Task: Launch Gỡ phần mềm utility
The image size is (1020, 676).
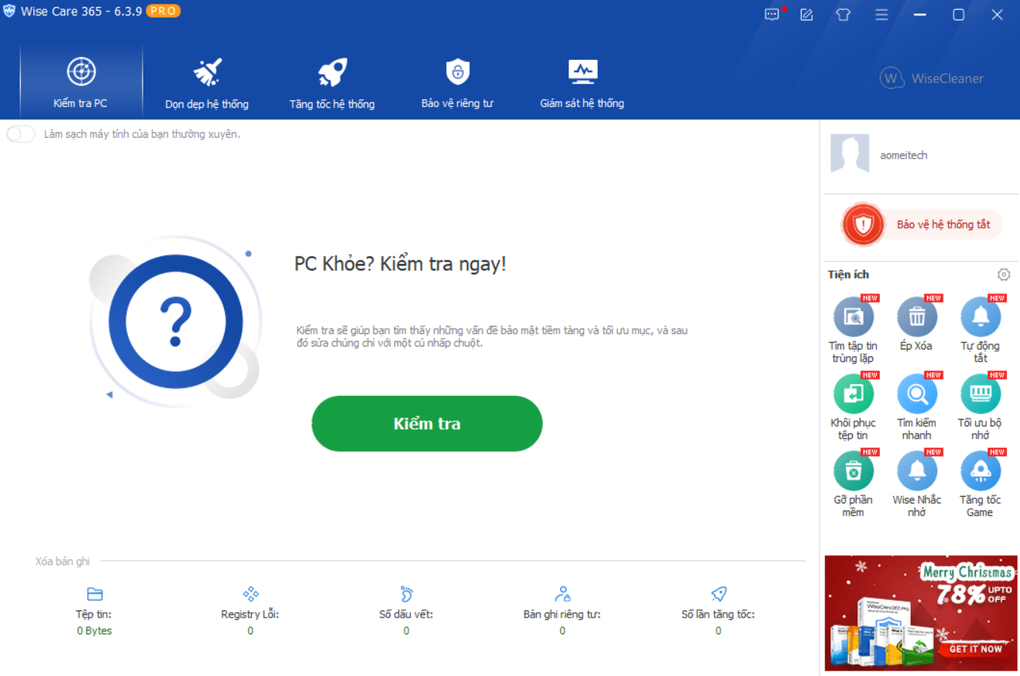Action: coord(853,483)
